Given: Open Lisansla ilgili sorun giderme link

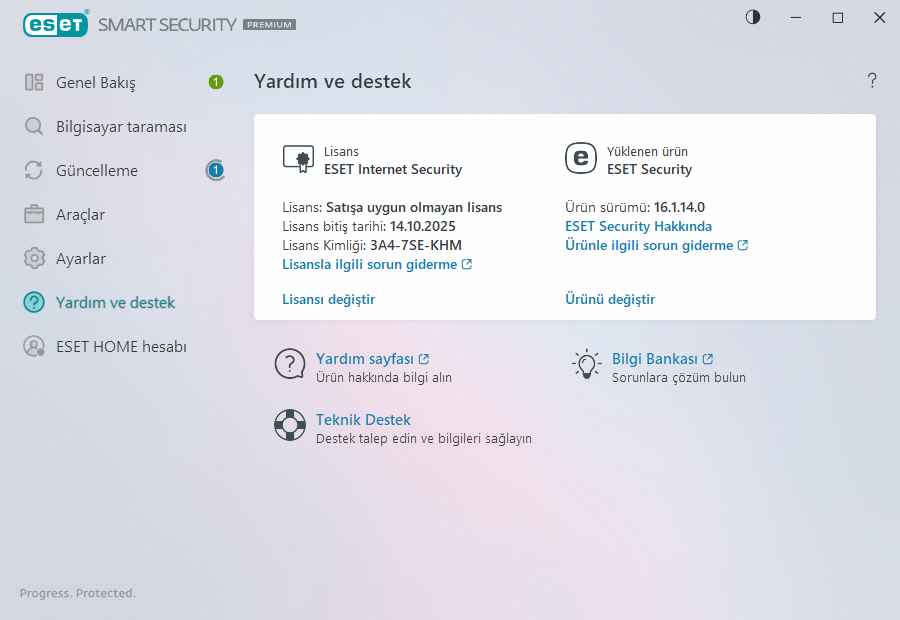Looking at the screenshot, I should coord(377,265).
